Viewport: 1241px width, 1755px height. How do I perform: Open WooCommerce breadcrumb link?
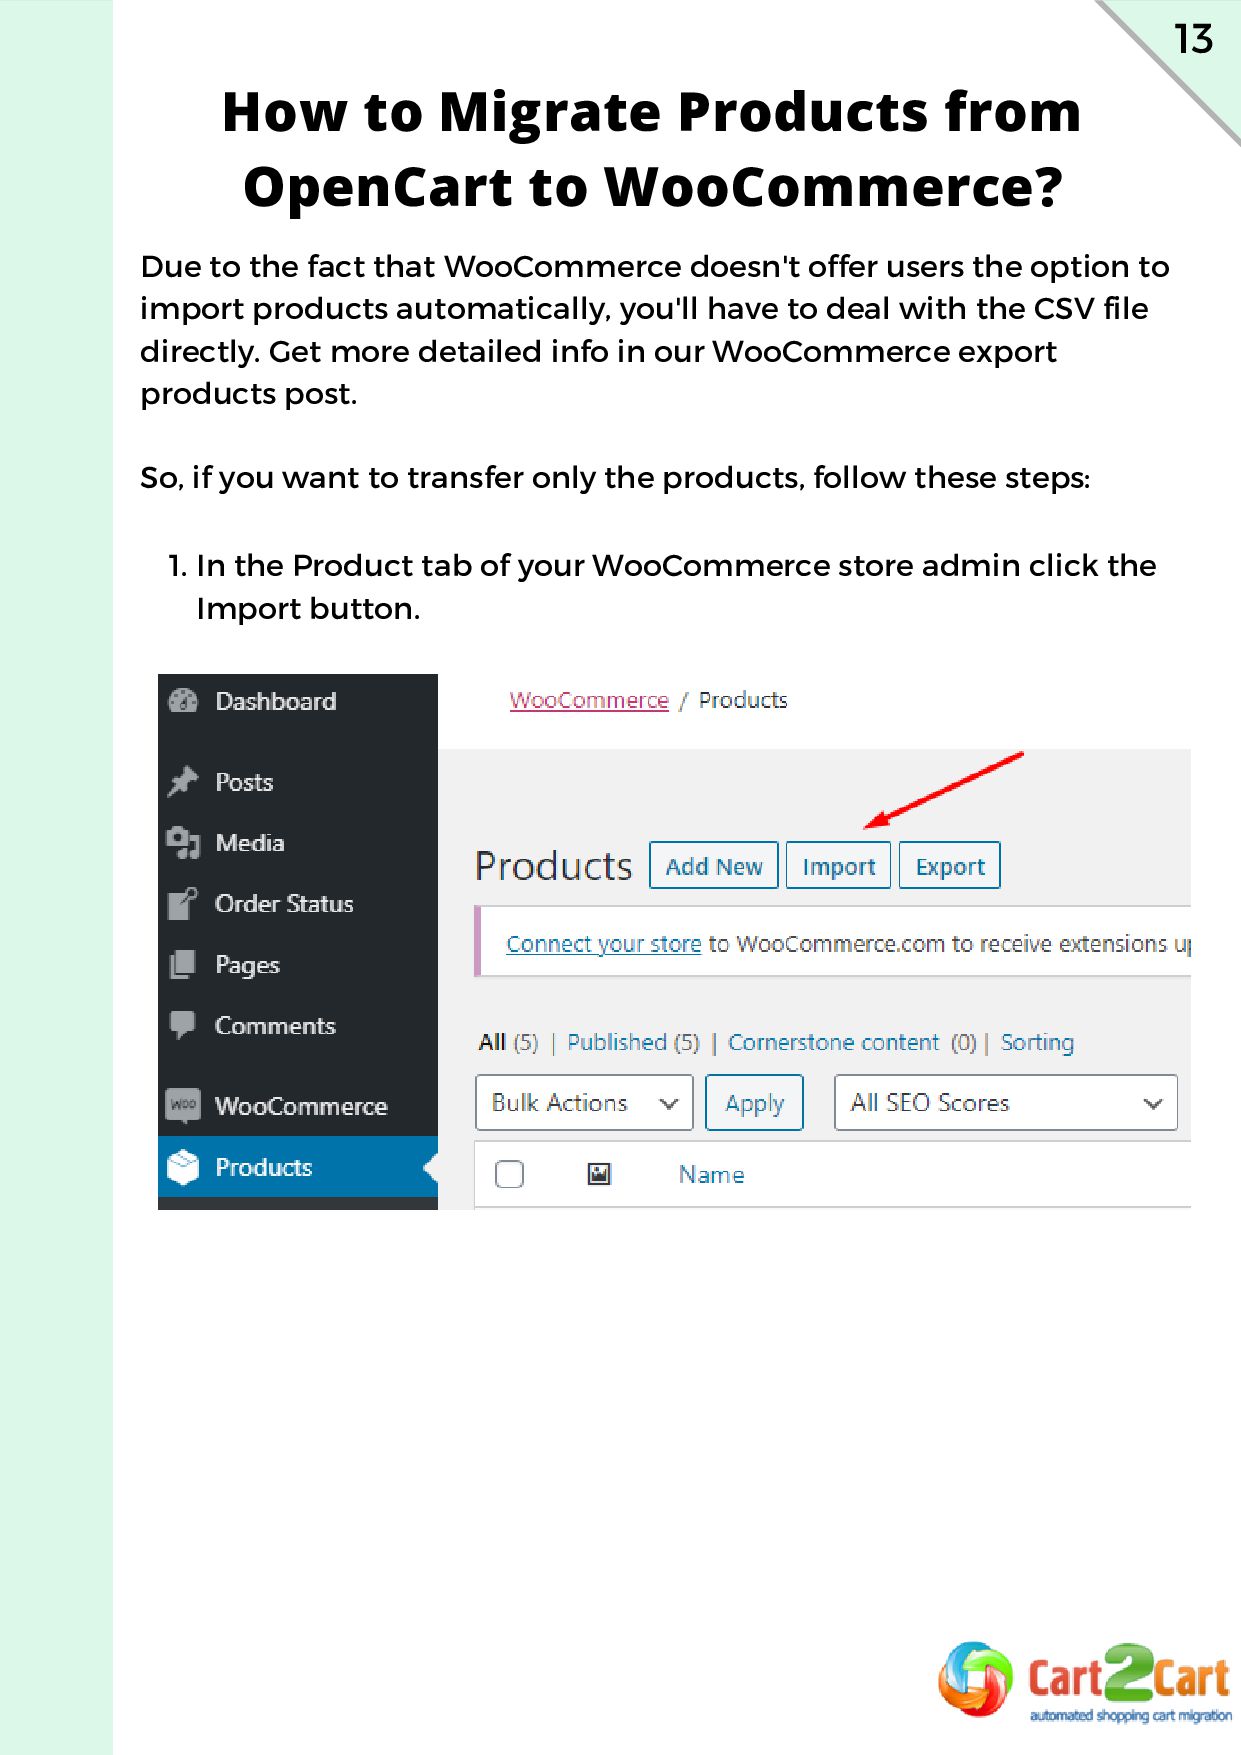coord(589,700)
